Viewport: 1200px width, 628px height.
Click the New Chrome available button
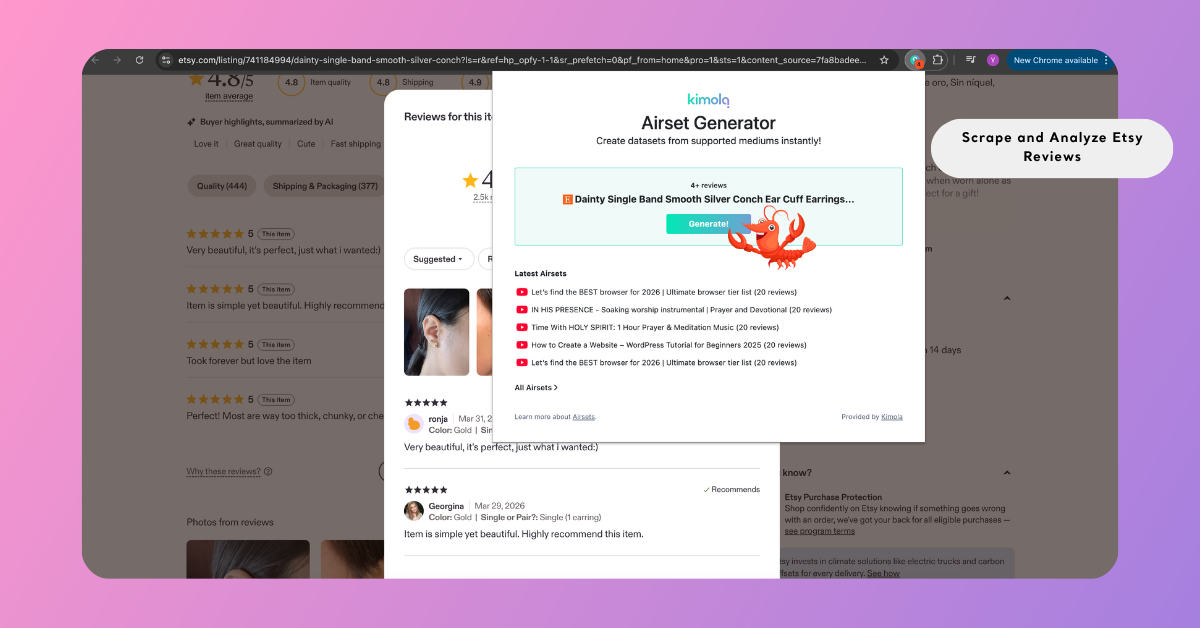pos(1055,60)
